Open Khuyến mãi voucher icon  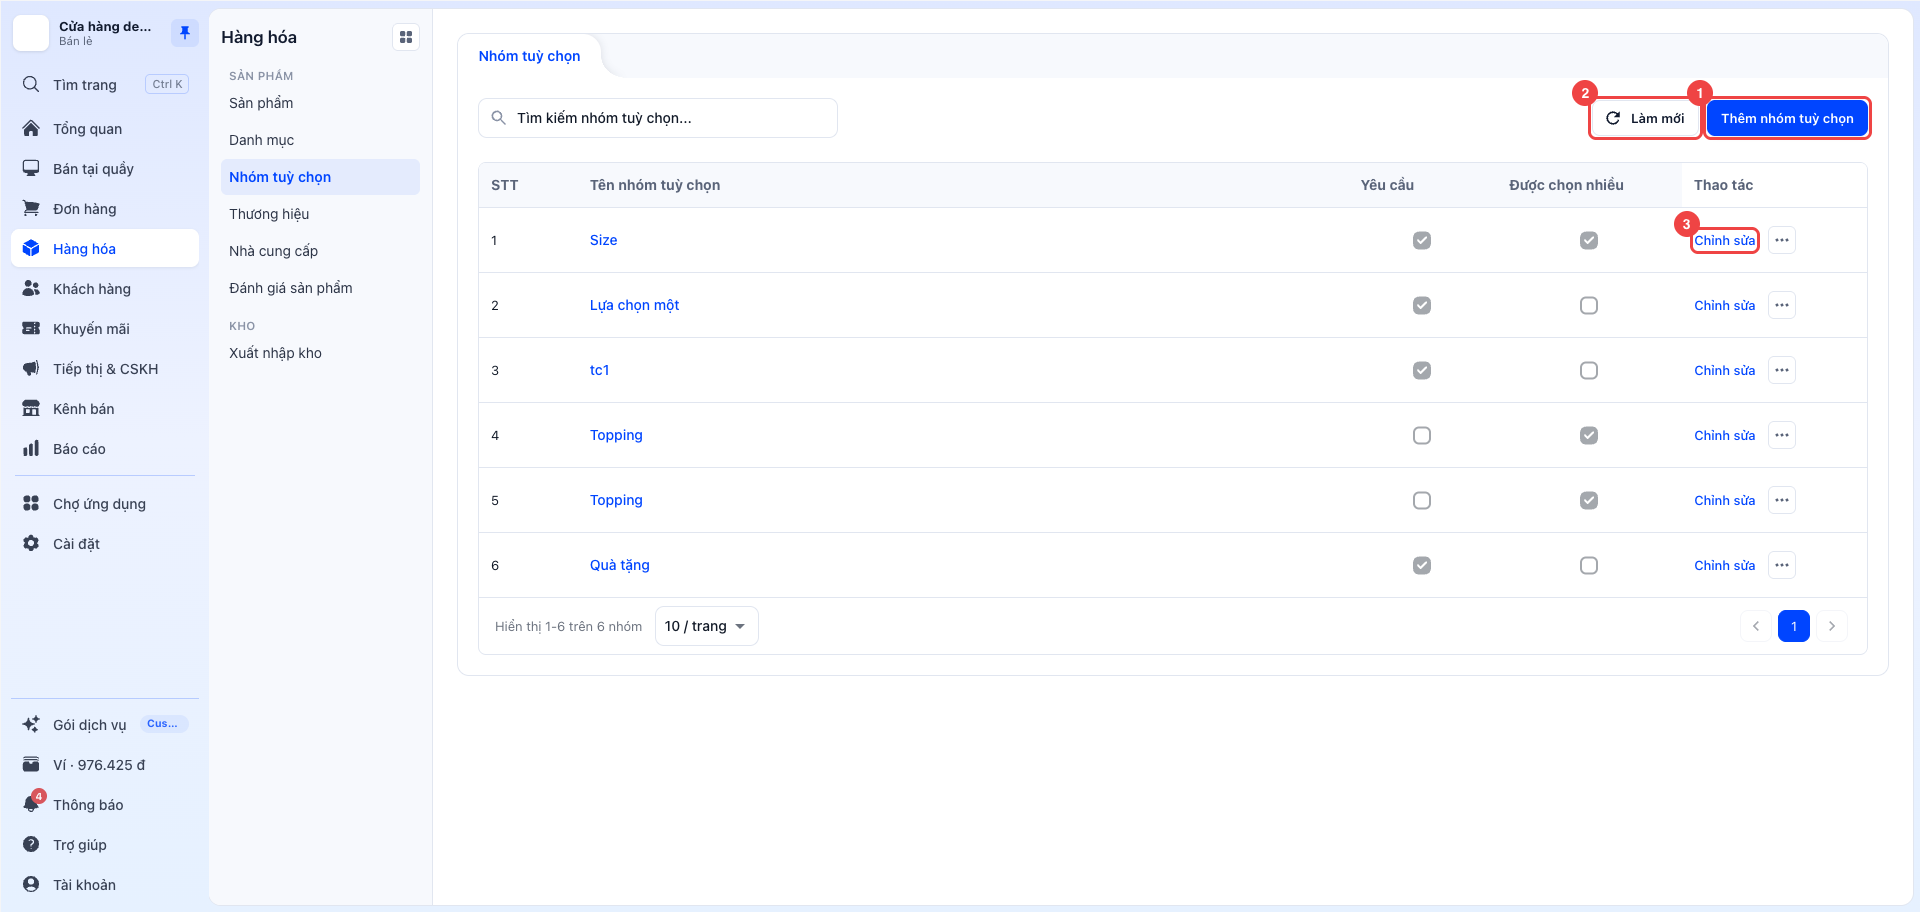31,328
